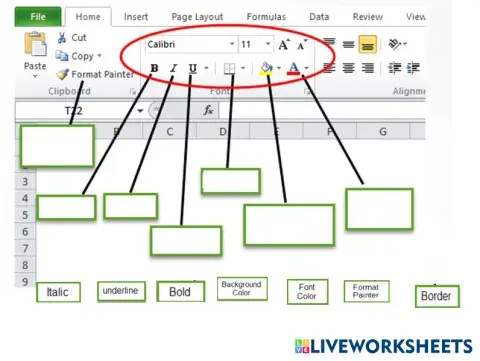Click the Copy icon
480x361 pixels.
point(62,56)
